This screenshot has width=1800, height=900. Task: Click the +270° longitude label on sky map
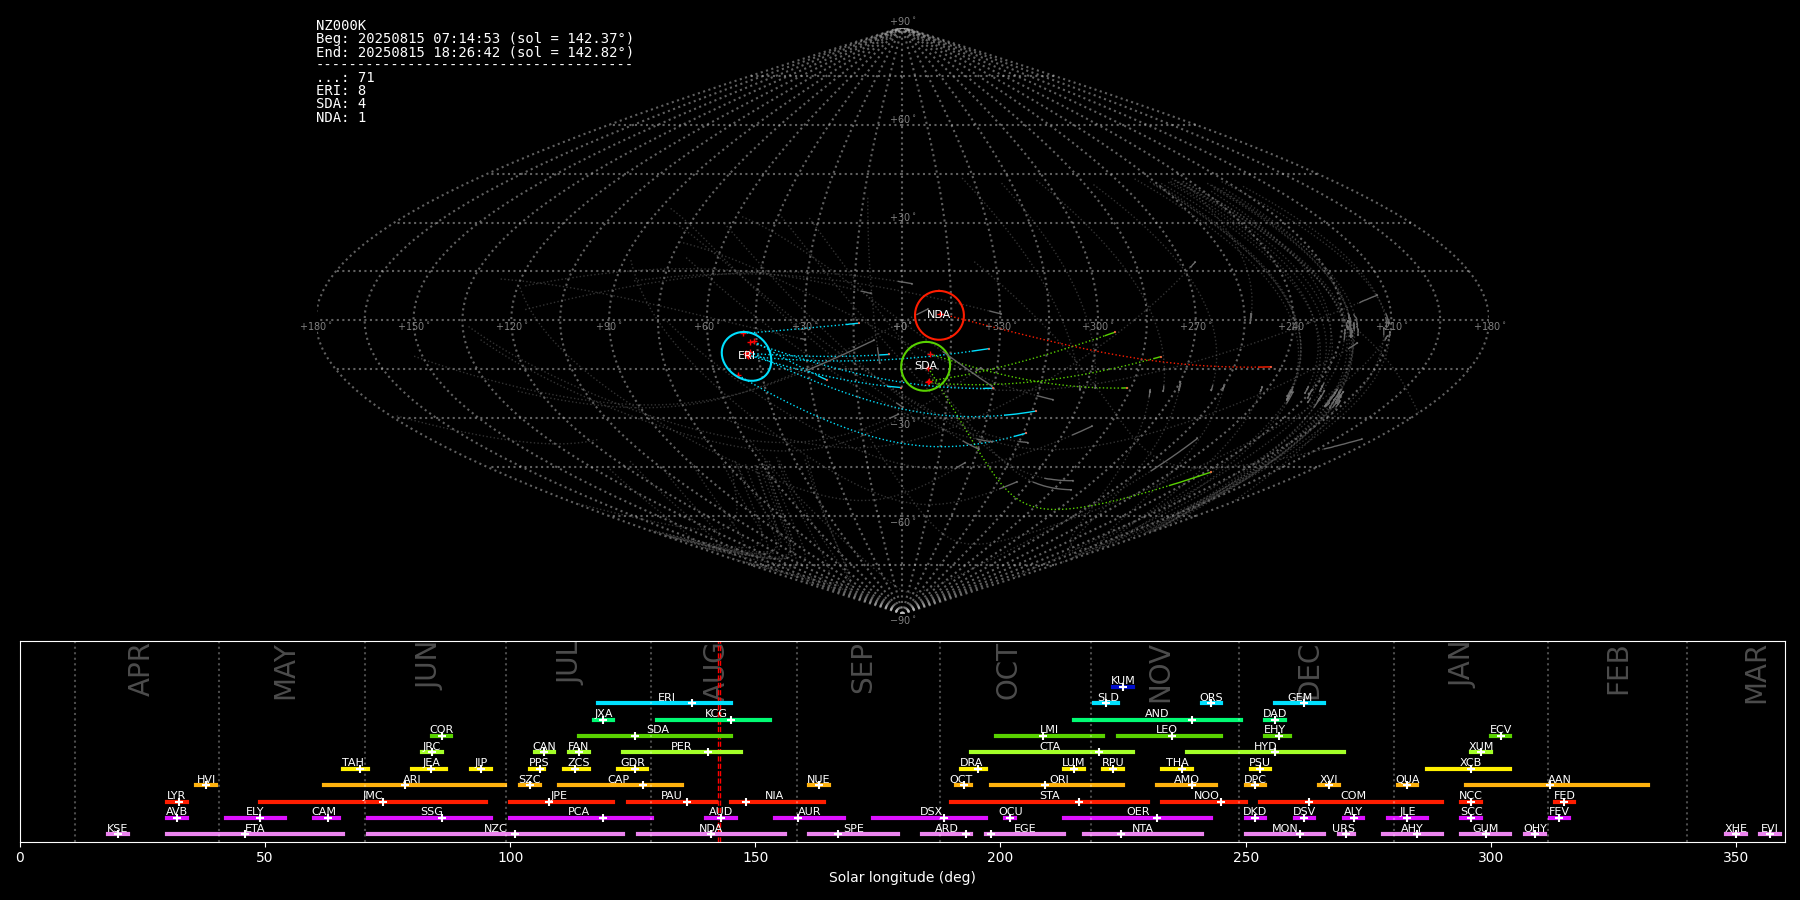pyautogui.click(x=1193, y=326)
